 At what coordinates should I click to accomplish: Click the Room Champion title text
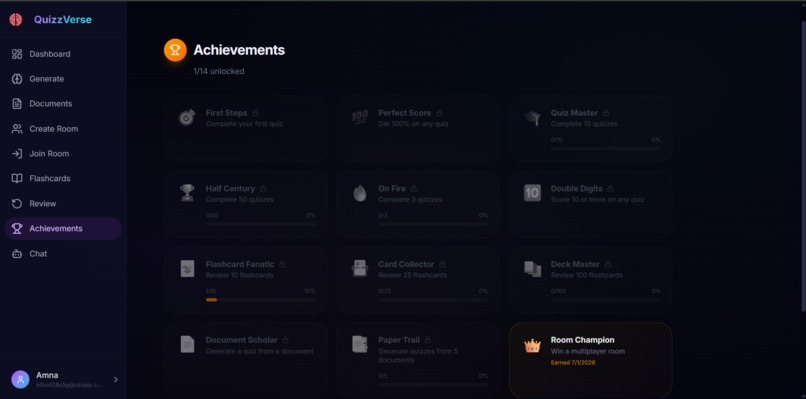pyautogui.click(x=582, y=340)
